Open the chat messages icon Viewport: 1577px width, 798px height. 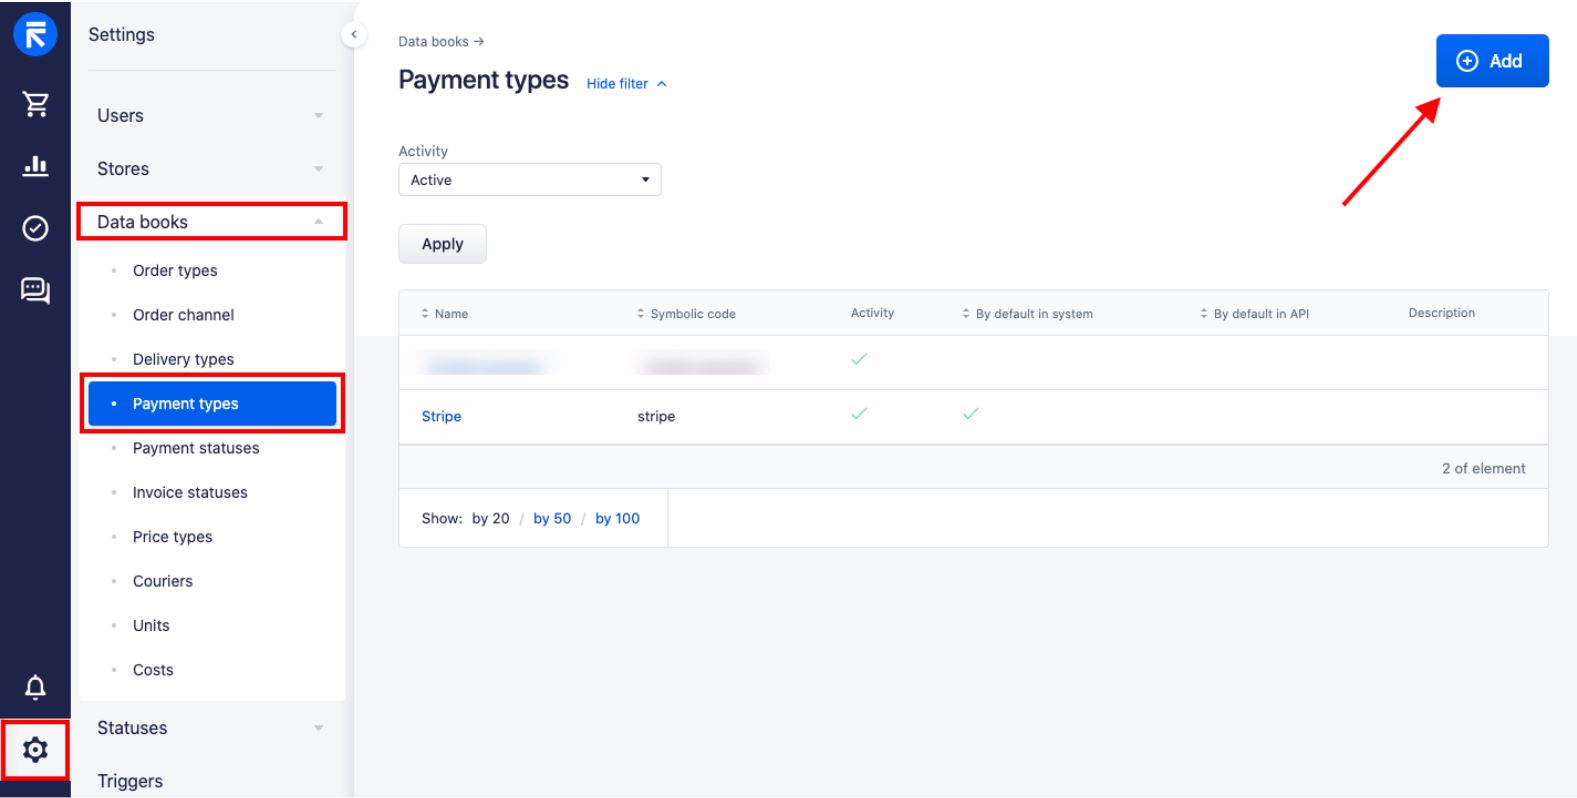point(35,291)
